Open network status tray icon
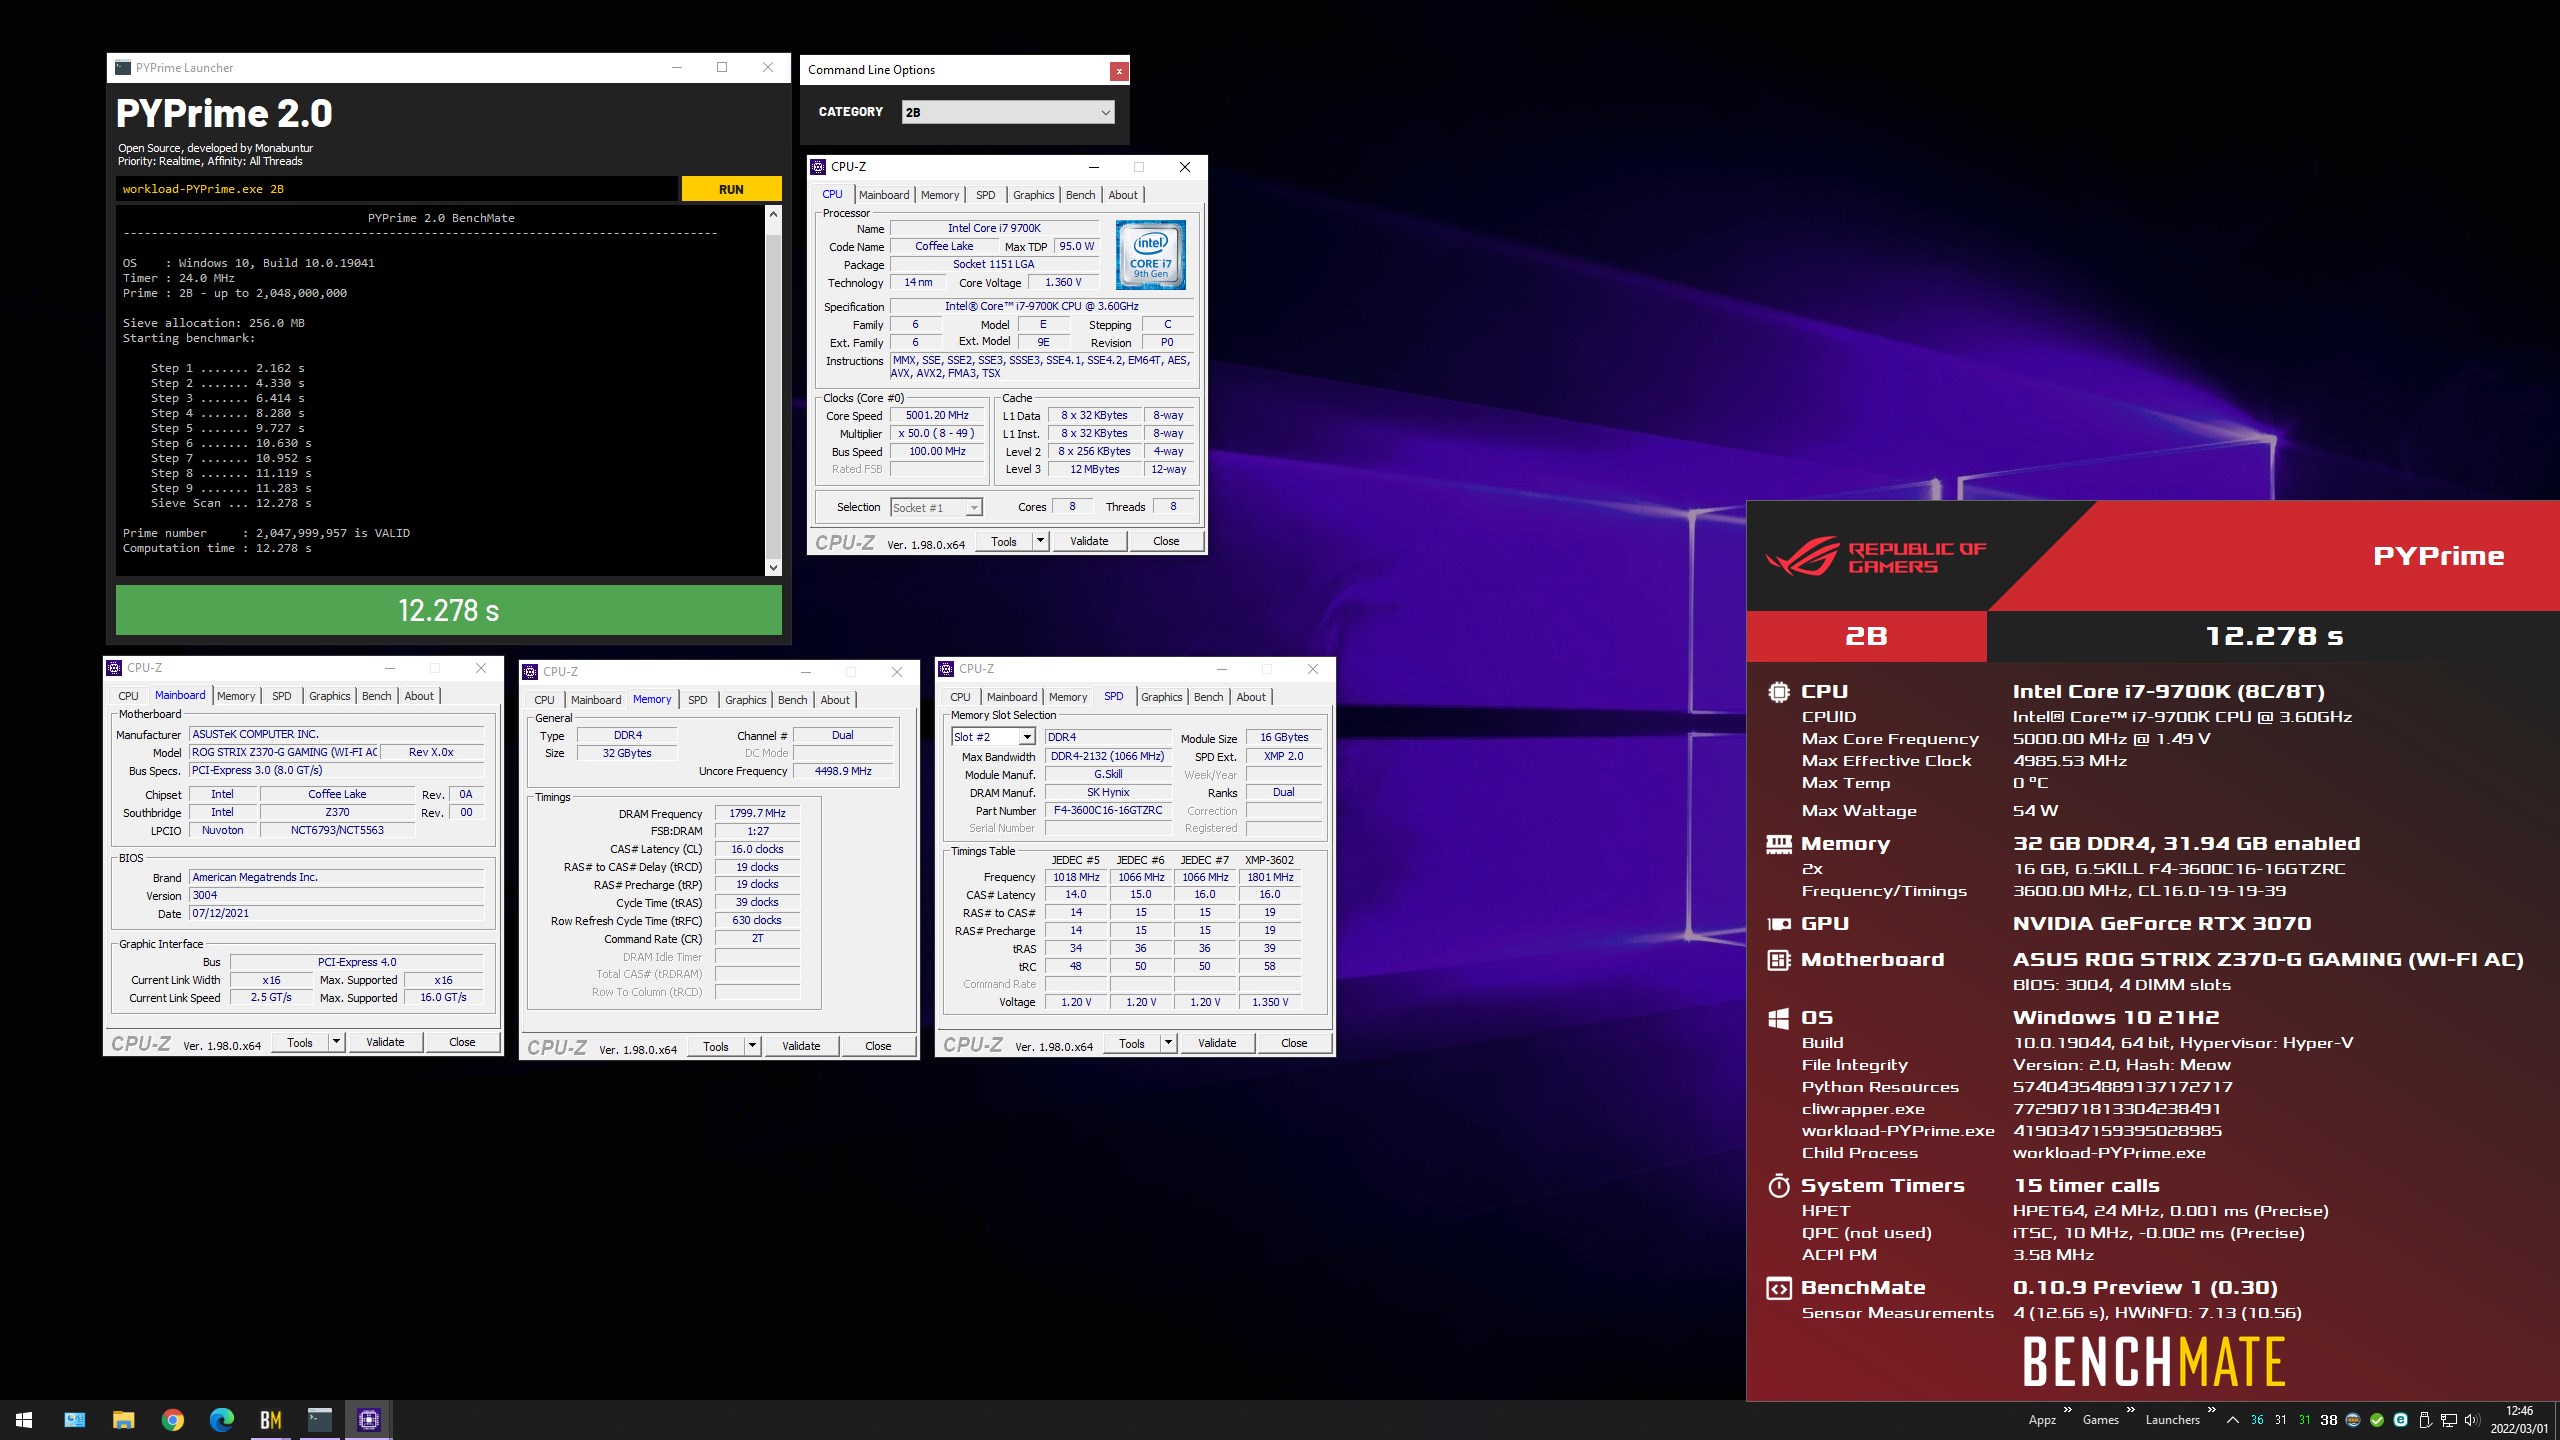This screenshot has width=2560, height=1440. (x=2449, y=1420)
